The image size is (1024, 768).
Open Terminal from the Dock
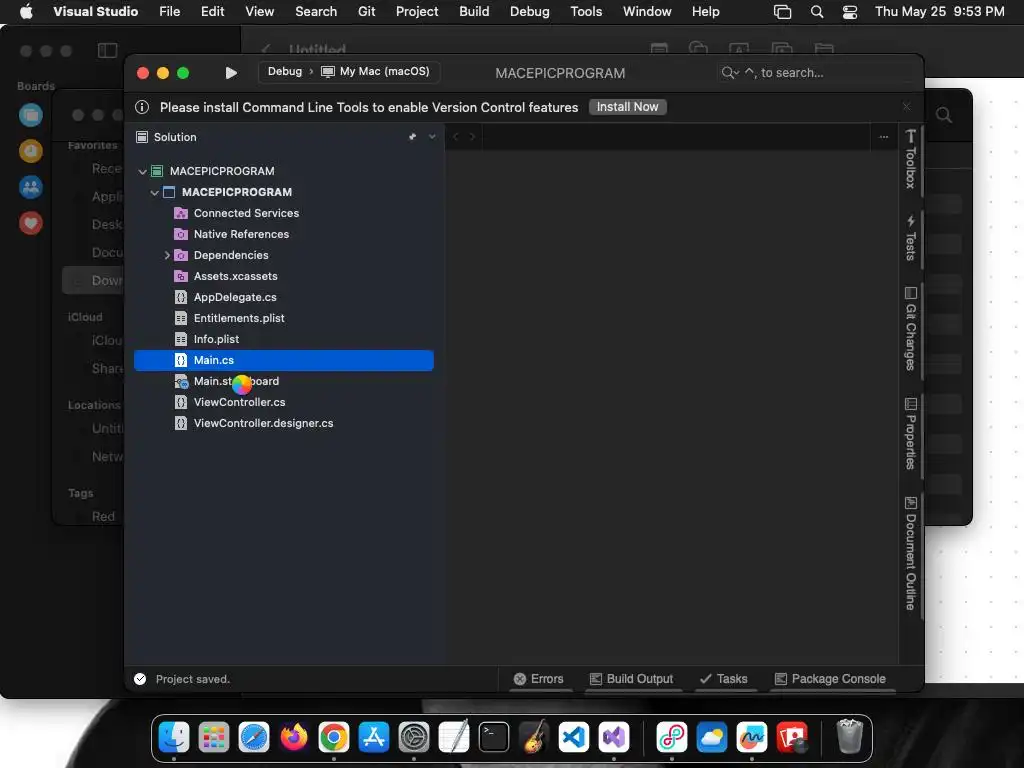tap(494, 738)
